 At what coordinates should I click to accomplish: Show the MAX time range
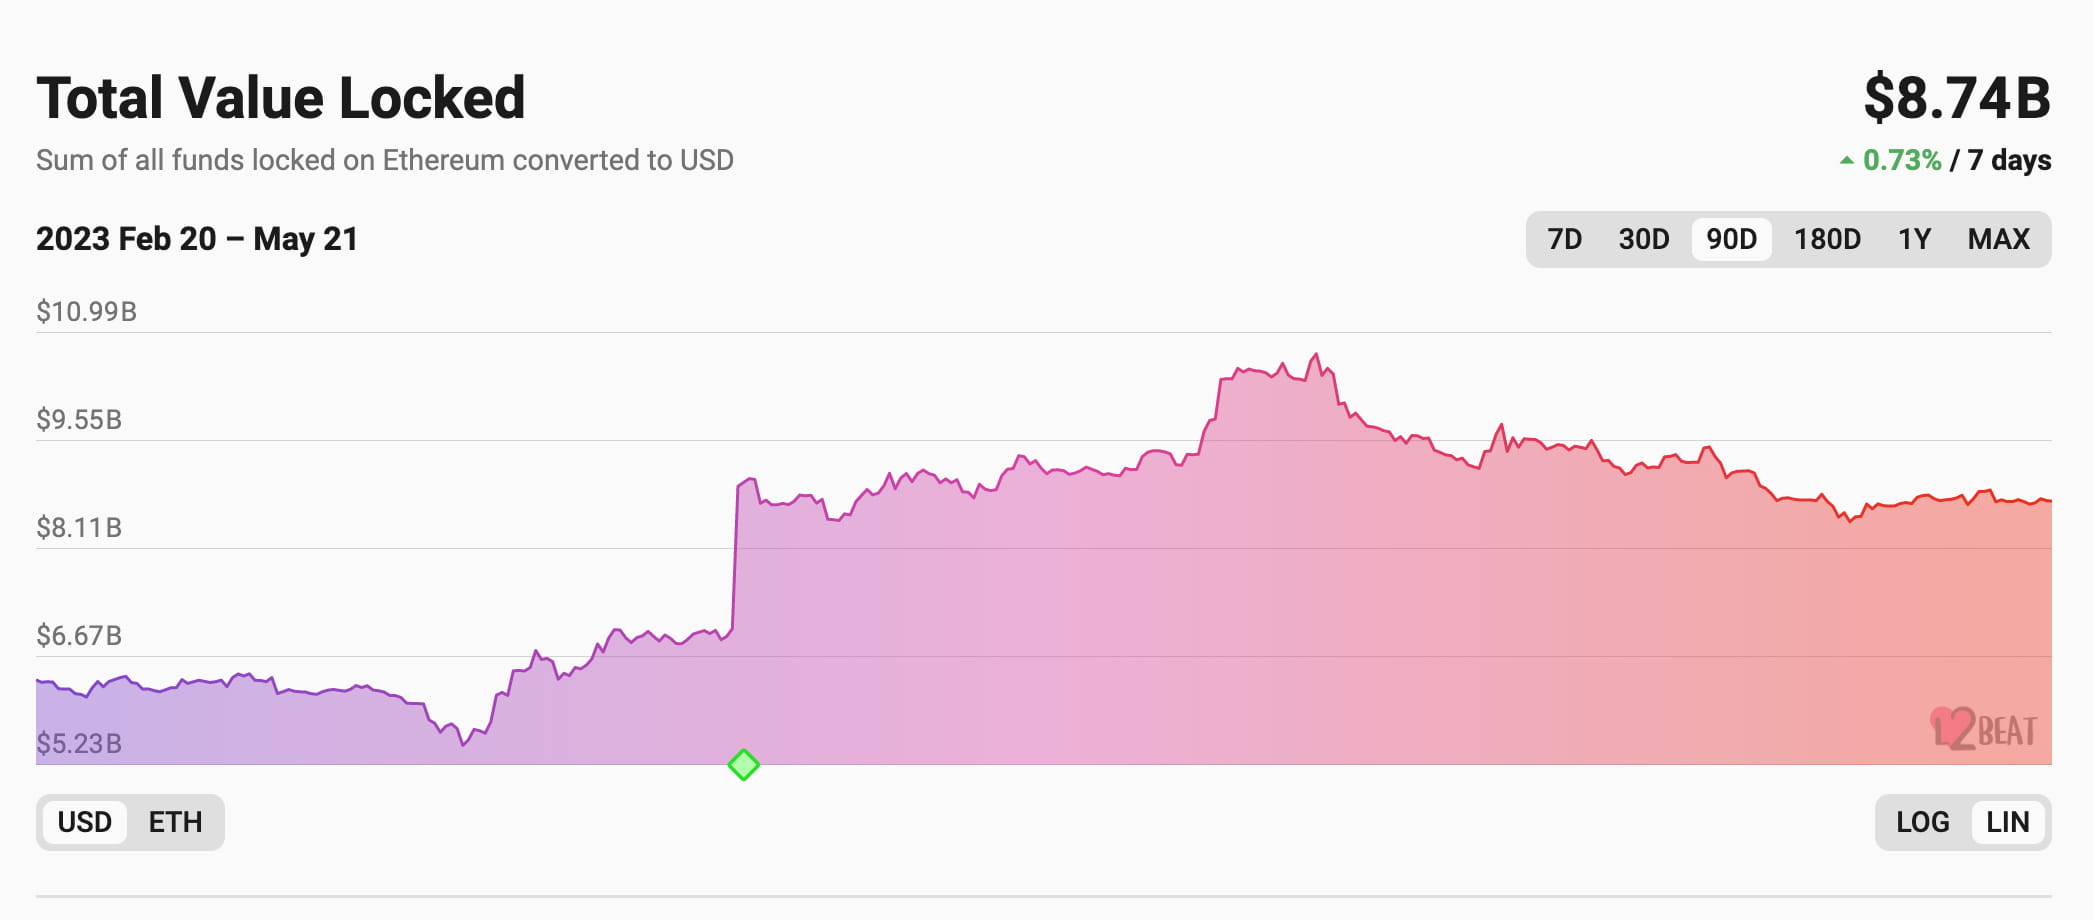[1998, 239]
